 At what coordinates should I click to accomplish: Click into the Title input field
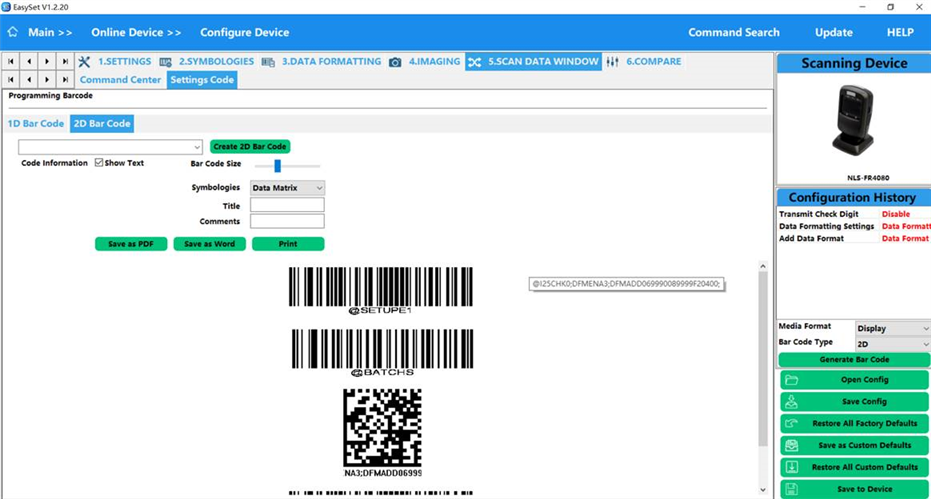coord(287,205)
